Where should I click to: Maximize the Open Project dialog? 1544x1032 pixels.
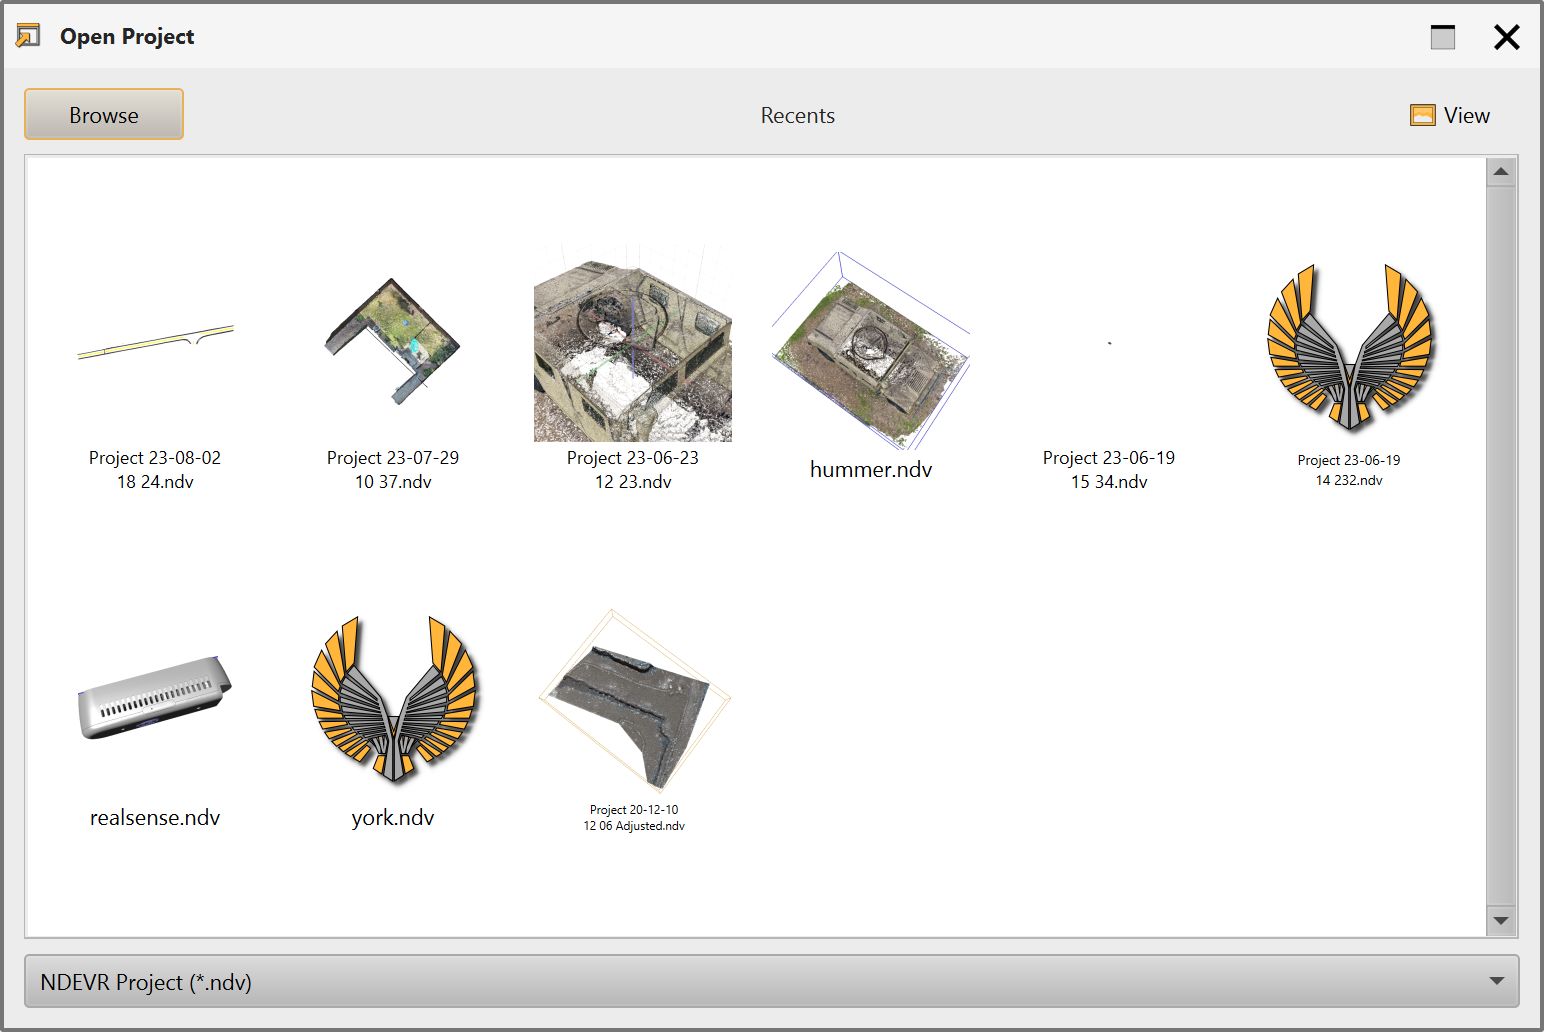[x=1442, y=37]
